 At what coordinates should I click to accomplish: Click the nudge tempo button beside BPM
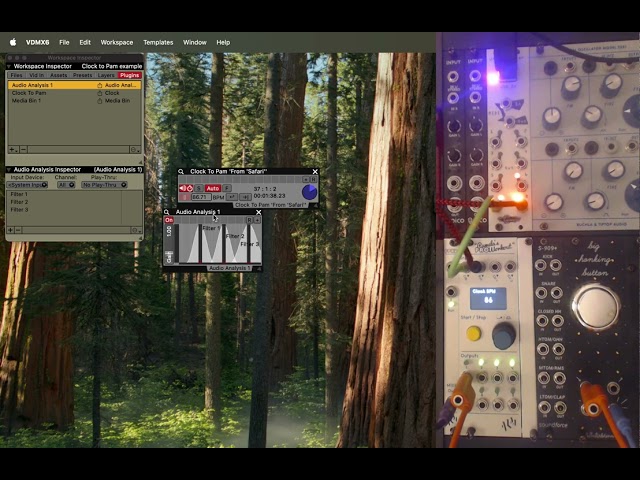(245, 197)
